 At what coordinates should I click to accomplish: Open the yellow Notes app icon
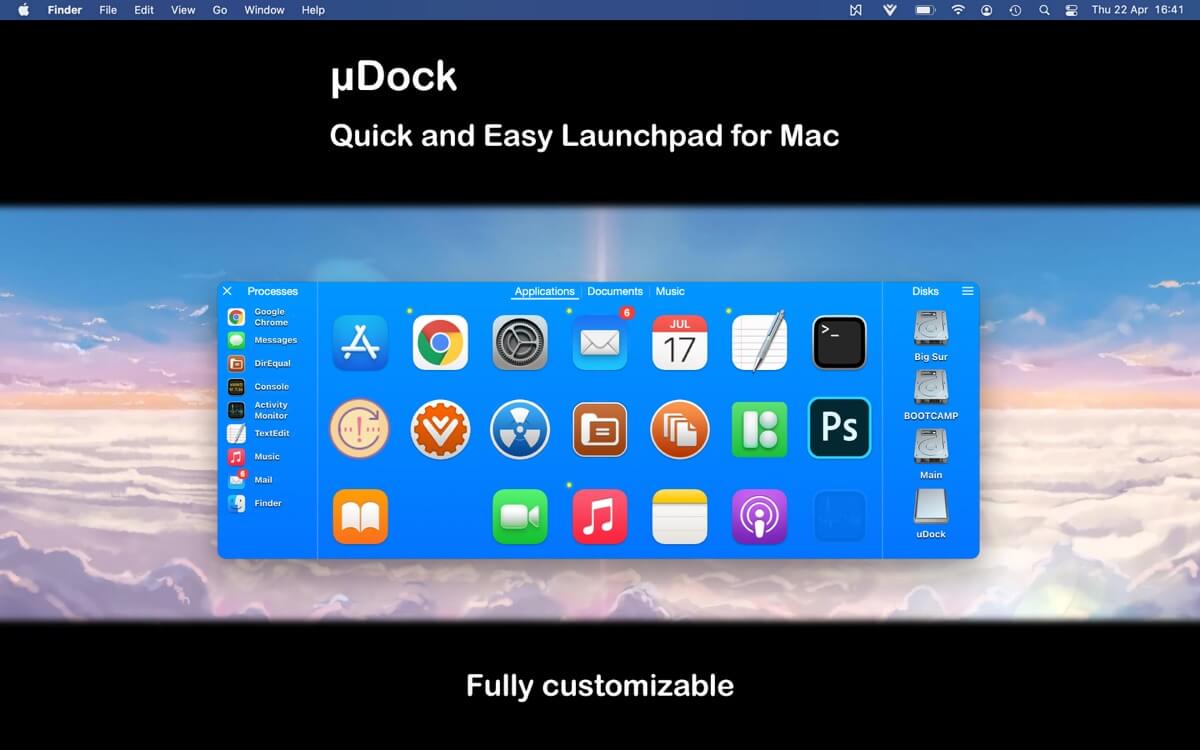[x=680, y=517]
